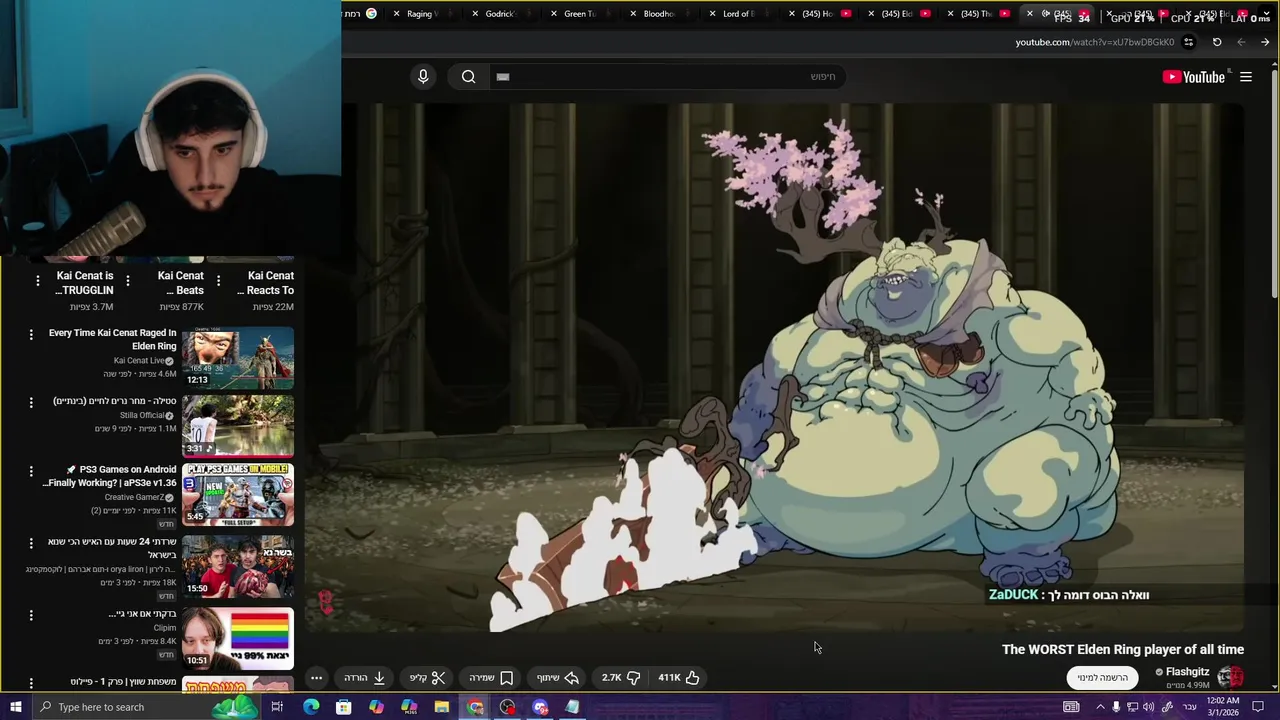Click the Save bookmark button
This screenshot has height=720, width=1280.
coord(491,678)
